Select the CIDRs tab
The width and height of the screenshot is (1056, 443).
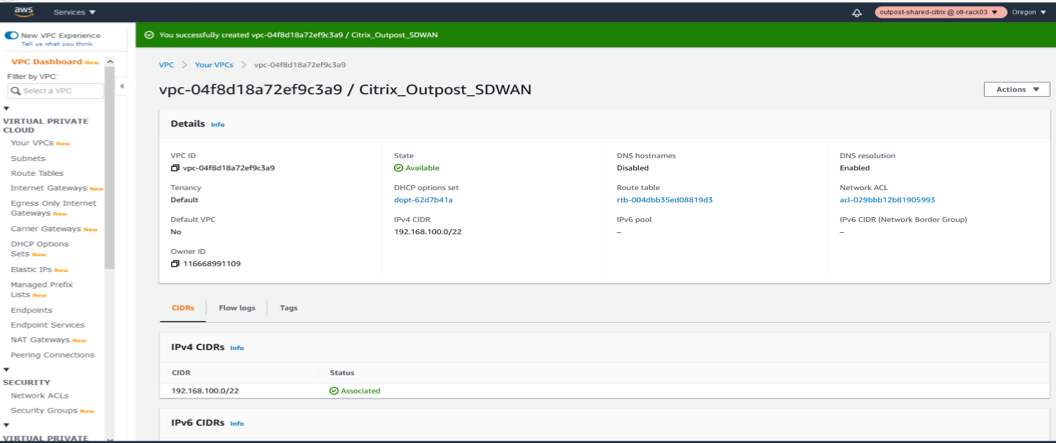(x=183, y=308)
